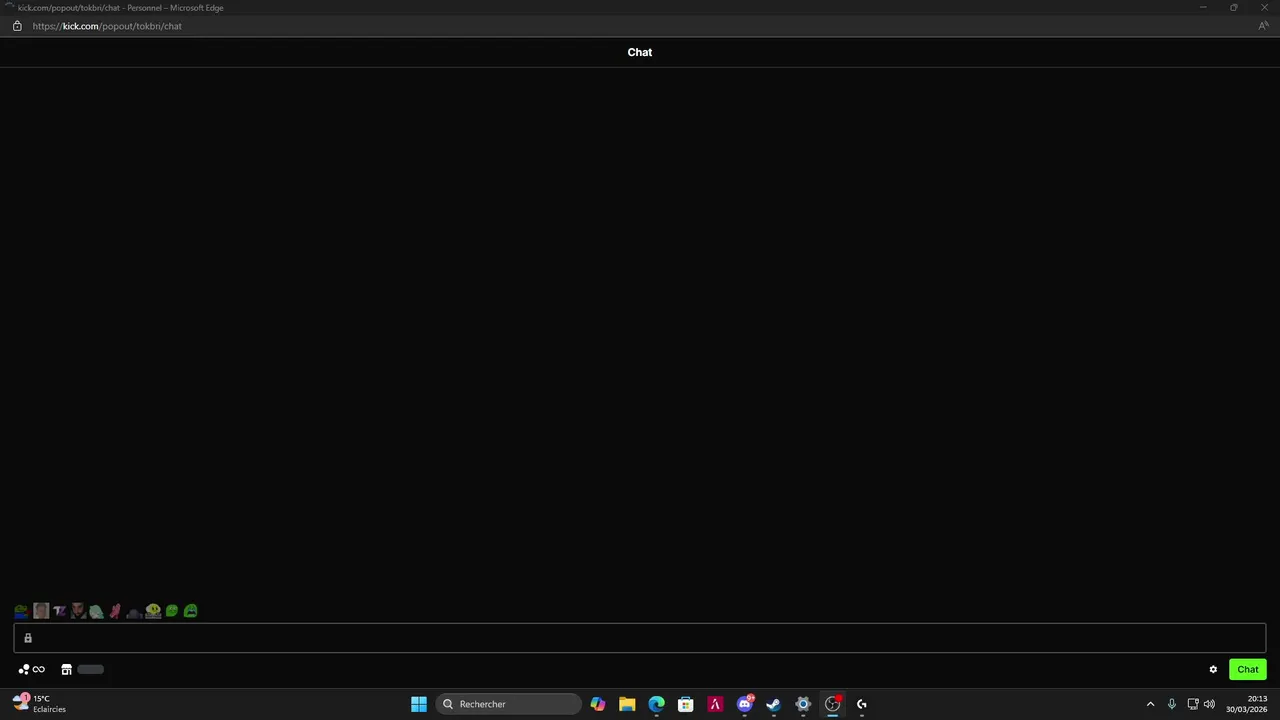The width and height of the screenshot is (1280, 720).
Task: Open chat settings gear icon
Action: tap(1213, 670)
